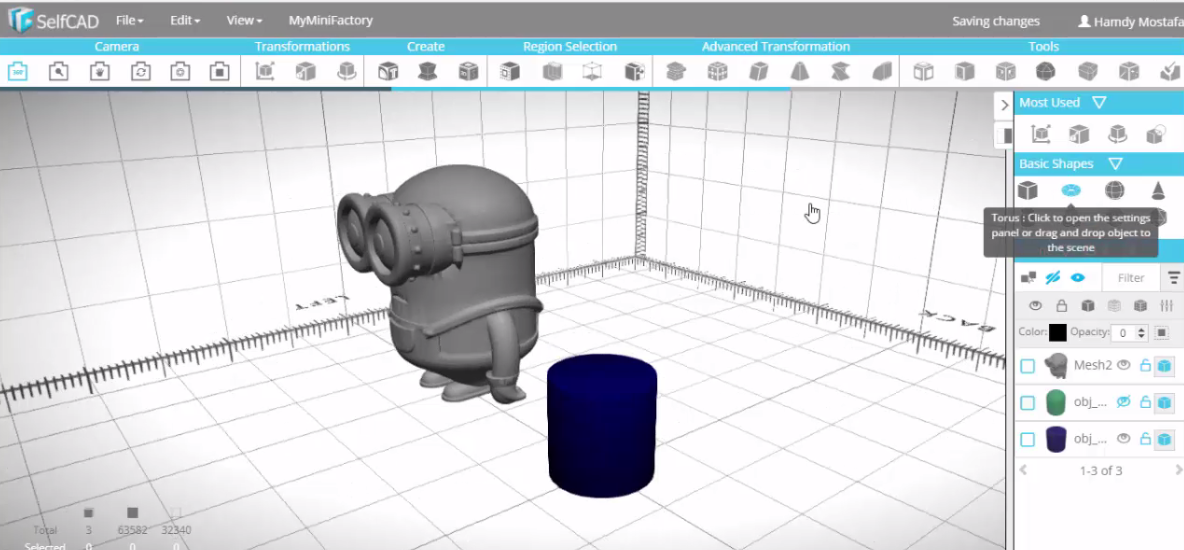Select the Rotate tool in Transformations toolbar
This screenshot has height=550, width=1184.
pos(347,72)
